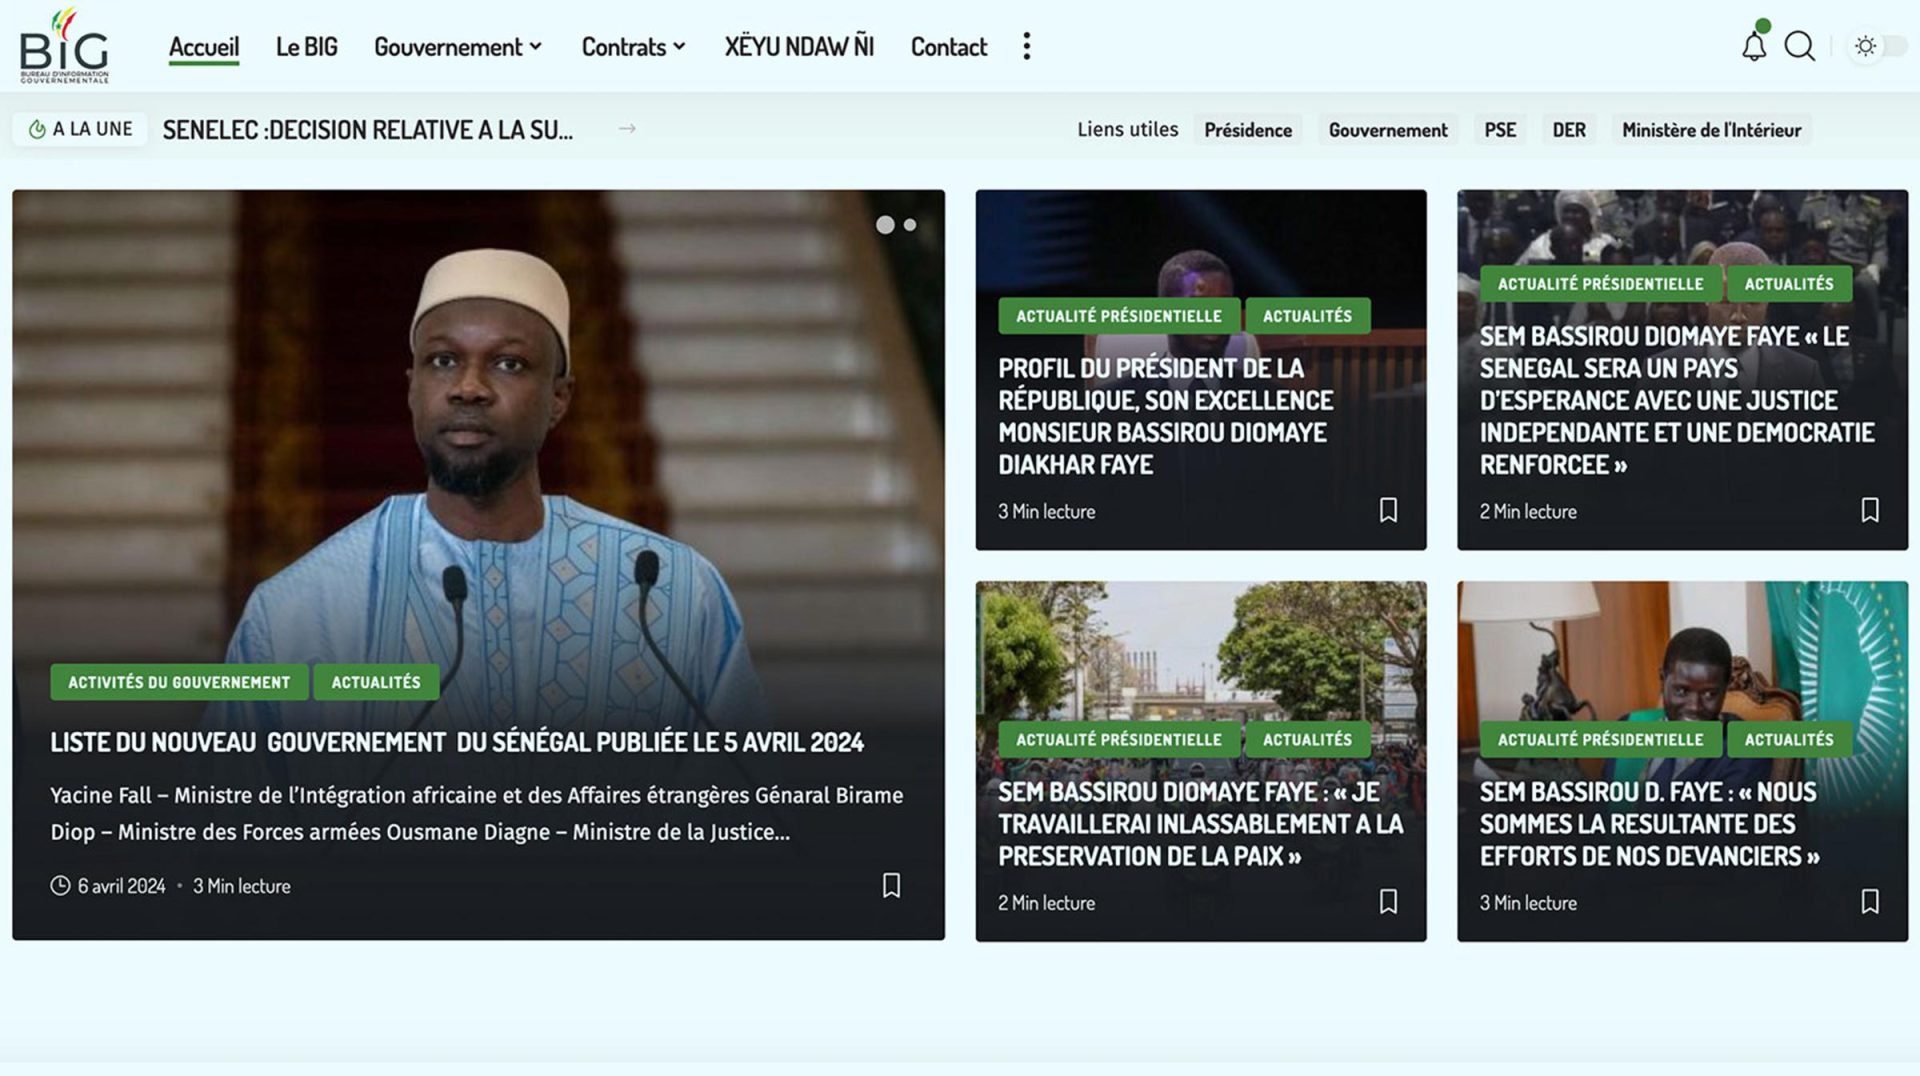Bookmark the Preservation de la Paix article
1920x1076 pixels.
click(1388, 901)
